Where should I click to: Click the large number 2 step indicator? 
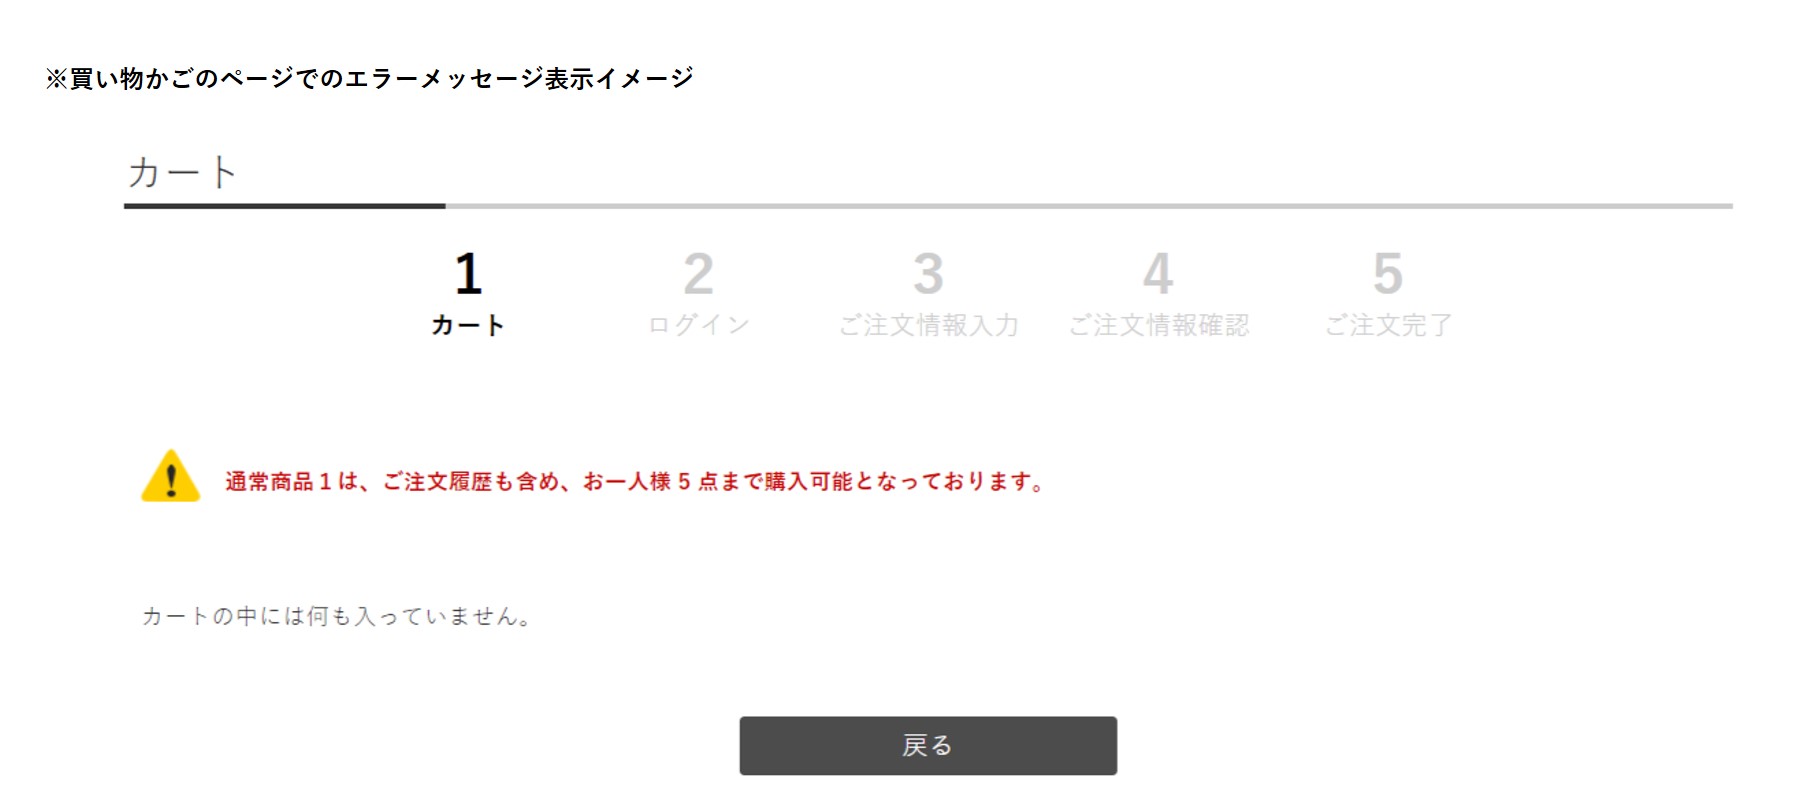(698, 274)
